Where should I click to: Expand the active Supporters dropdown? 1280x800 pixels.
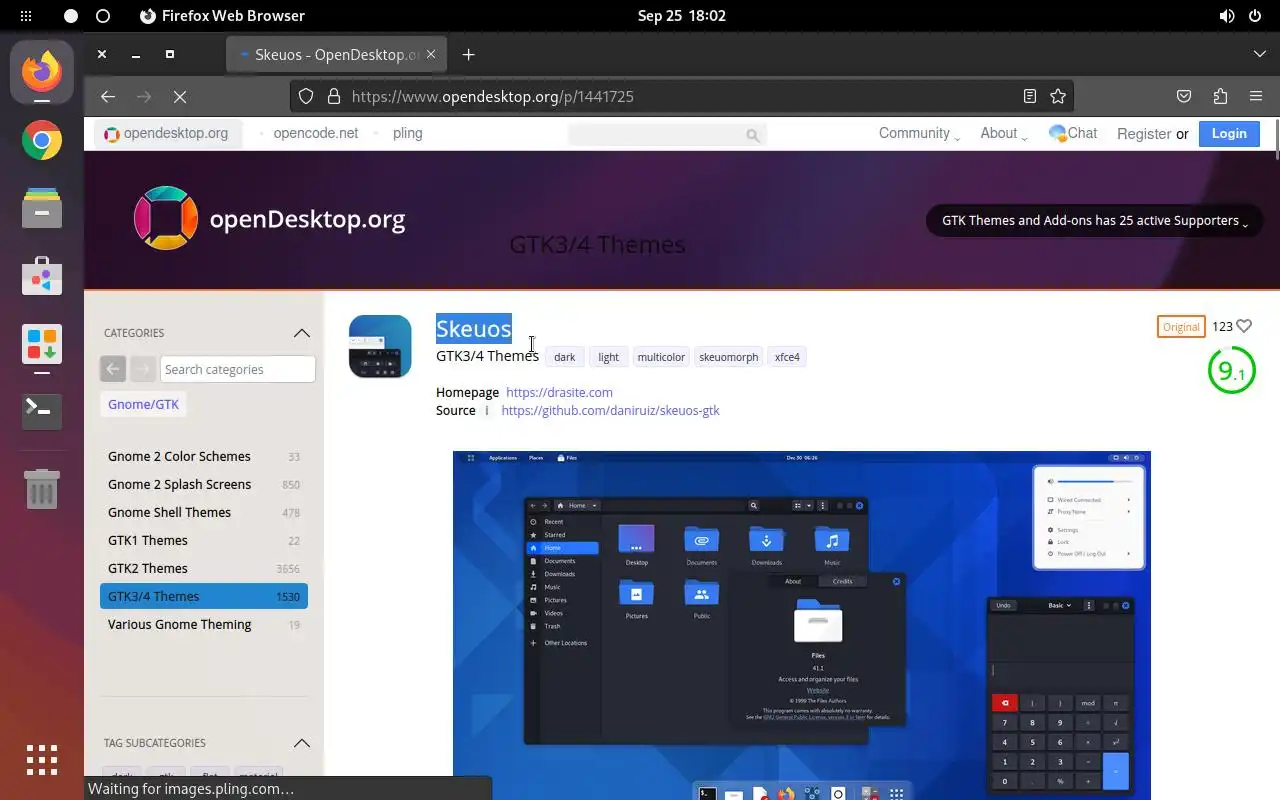tap(1095, 221)
